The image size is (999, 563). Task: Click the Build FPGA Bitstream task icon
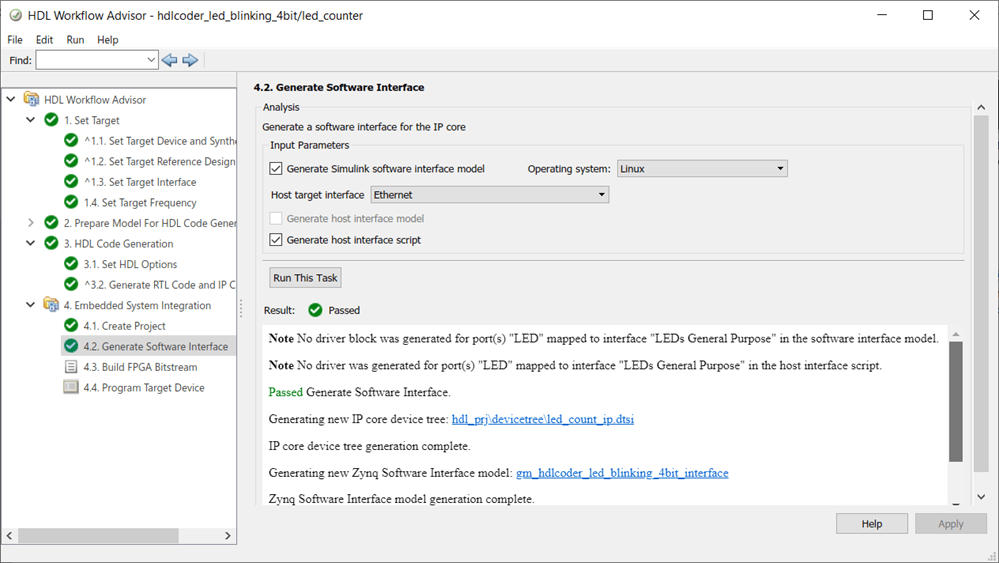(71, 367)
